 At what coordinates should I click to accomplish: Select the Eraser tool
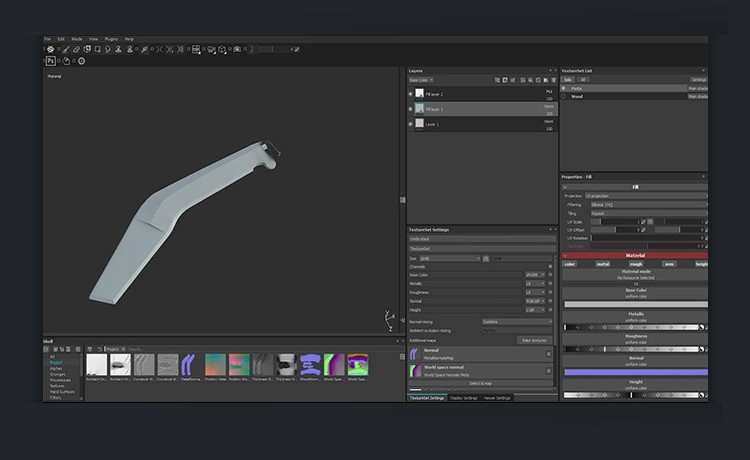(x=76, y=49)
